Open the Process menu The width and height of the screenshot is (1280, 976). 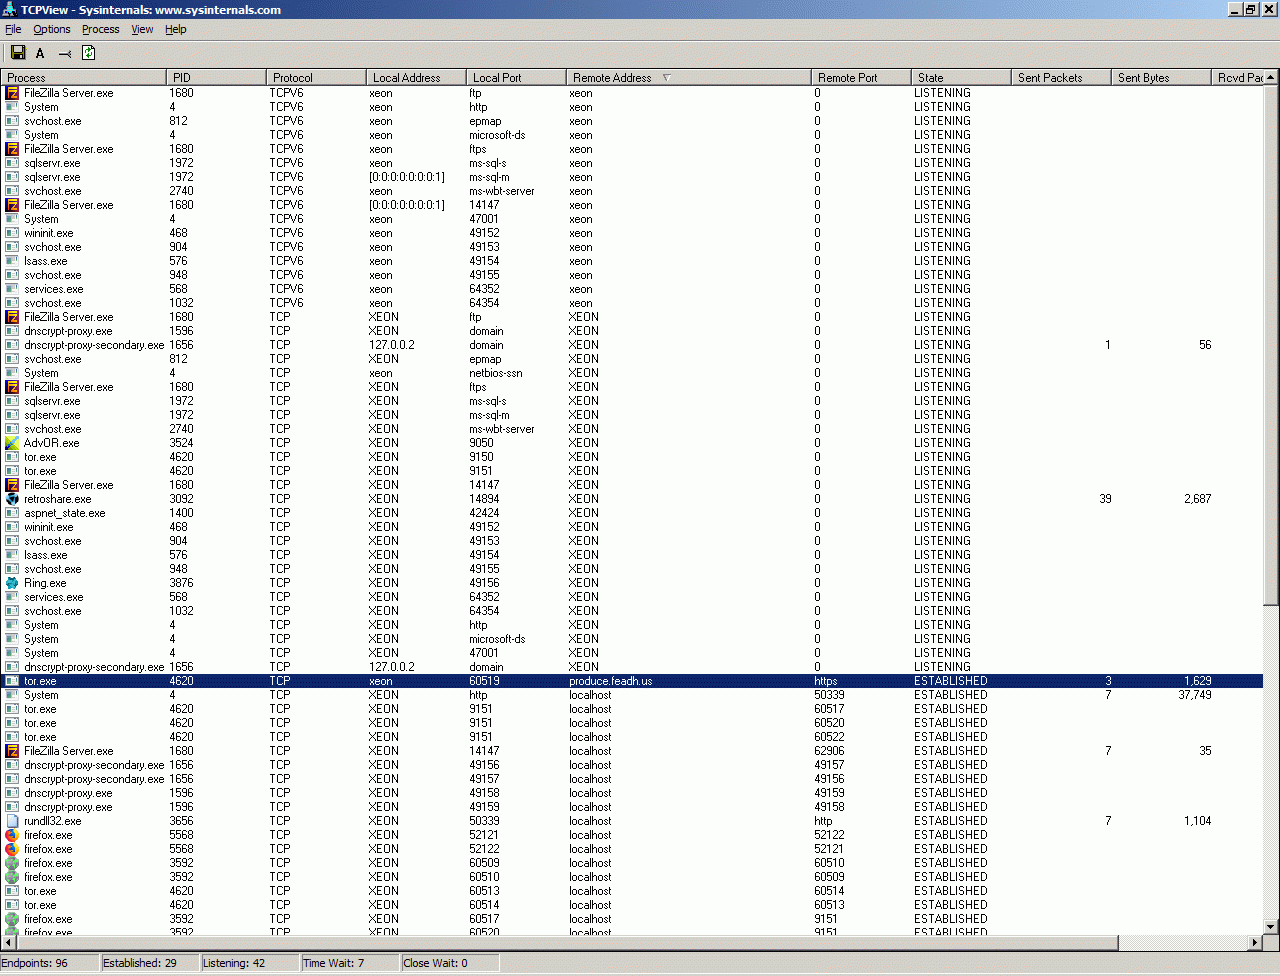(x=101, y=29)
